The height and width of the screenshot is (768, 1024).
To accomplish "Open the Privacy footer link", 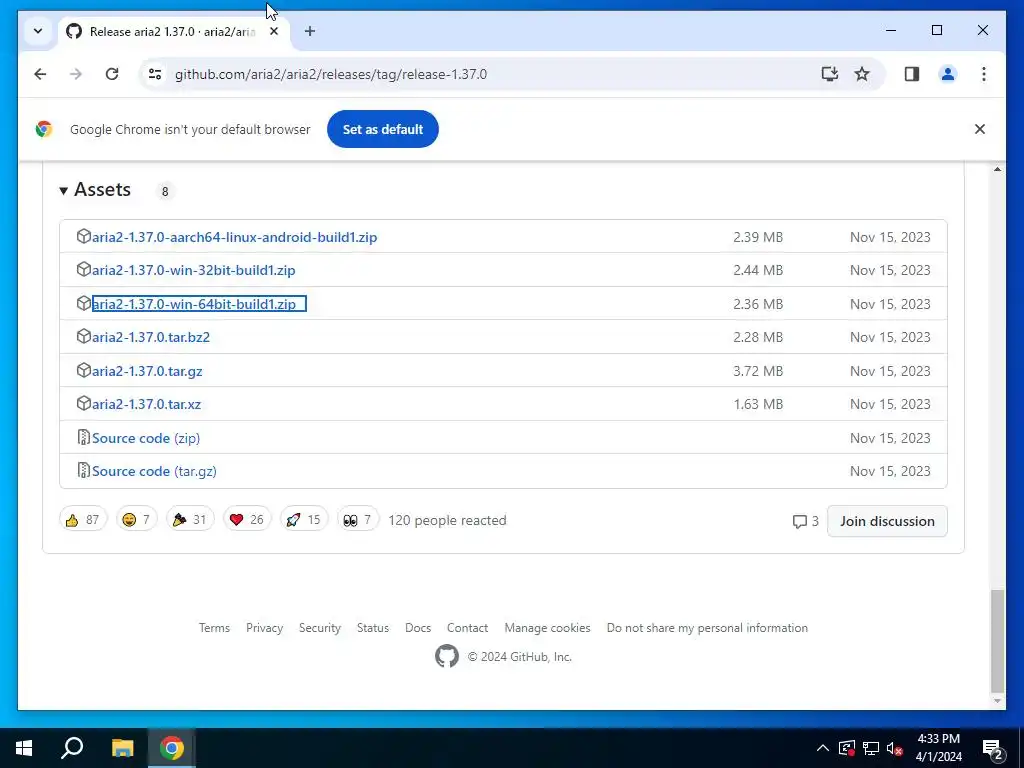I will pos(264,628).
